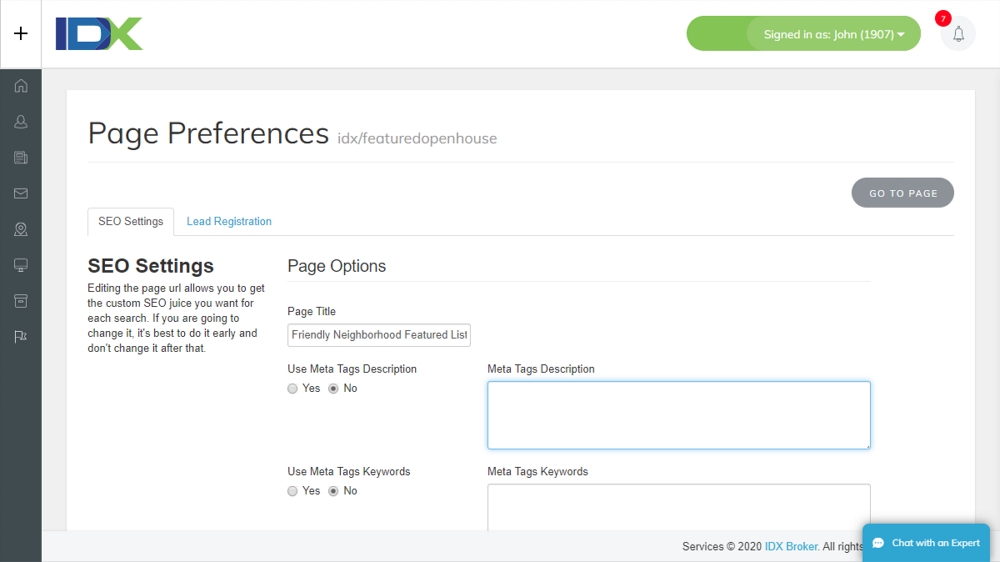Click the Page Title input field
Image resolution: width=1000 pixels, height=562 pixels.
click(379, 335)
